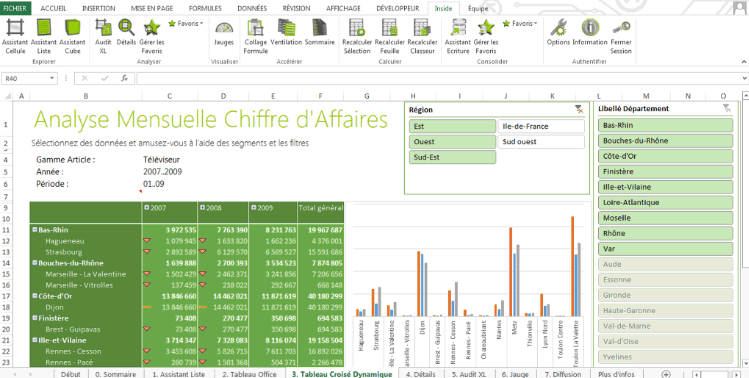Collapse the Bas-Rhin row group
The image size is (749, 378).
[x=34, y=230]
